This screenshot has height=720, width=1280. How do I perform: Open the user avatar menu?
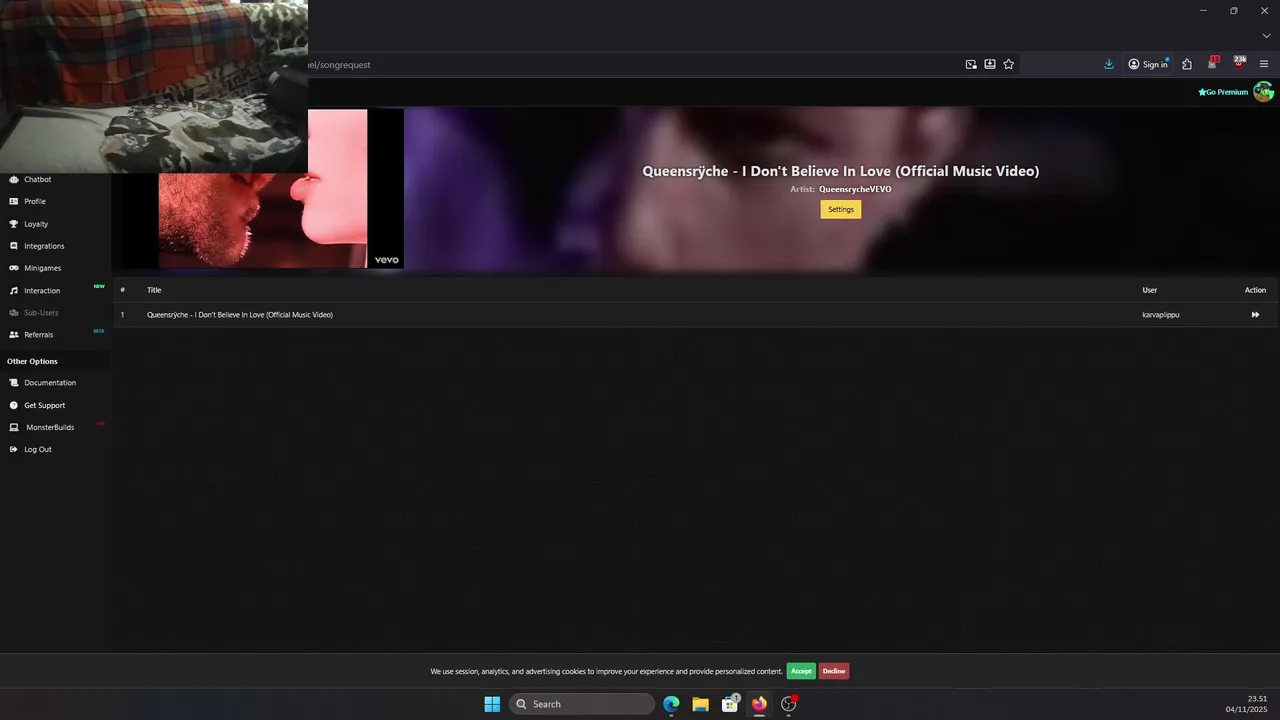click(x=1264, y=92)
